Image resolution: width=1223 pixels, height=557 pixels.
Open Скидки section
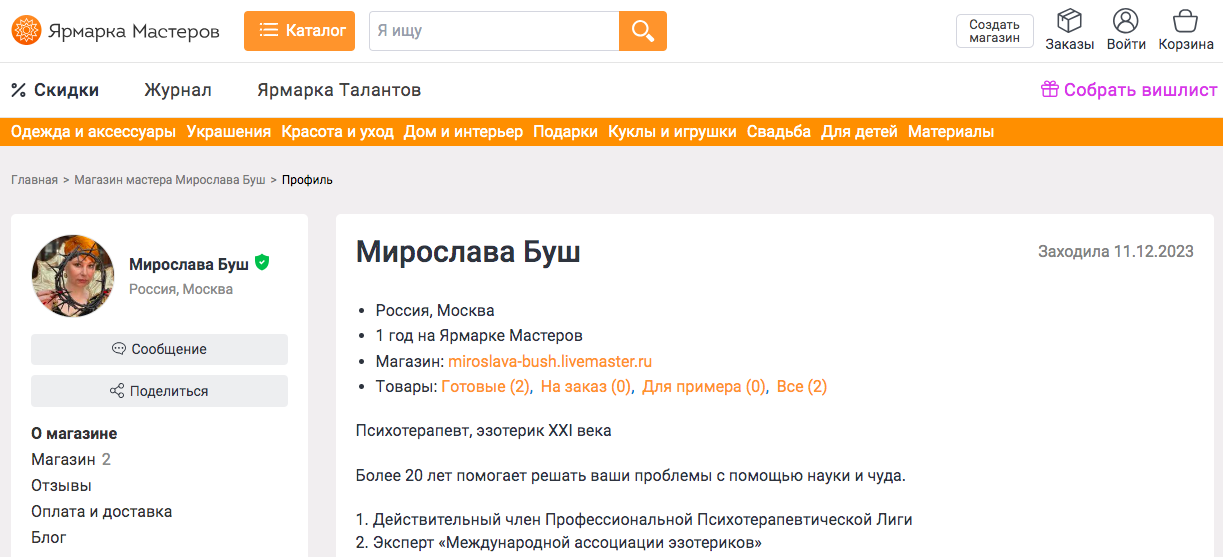pos(55,90)
